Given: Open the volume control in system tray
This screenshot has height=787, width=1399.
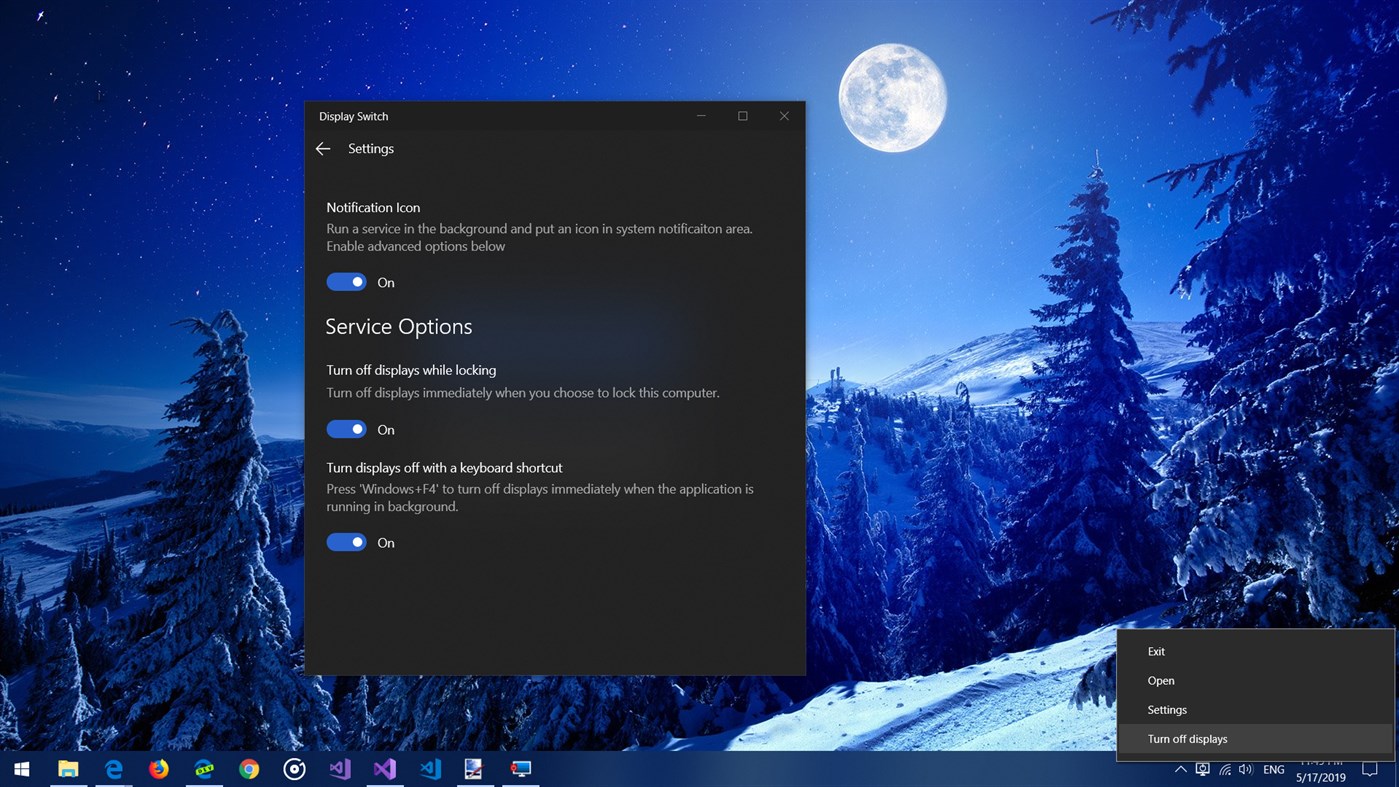Looking at the screenshot, I should pos(1246,770).
